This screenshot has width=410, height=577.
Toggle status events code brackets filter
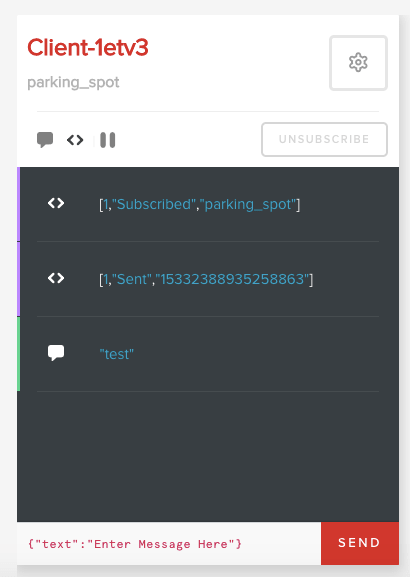pos(75,140)
